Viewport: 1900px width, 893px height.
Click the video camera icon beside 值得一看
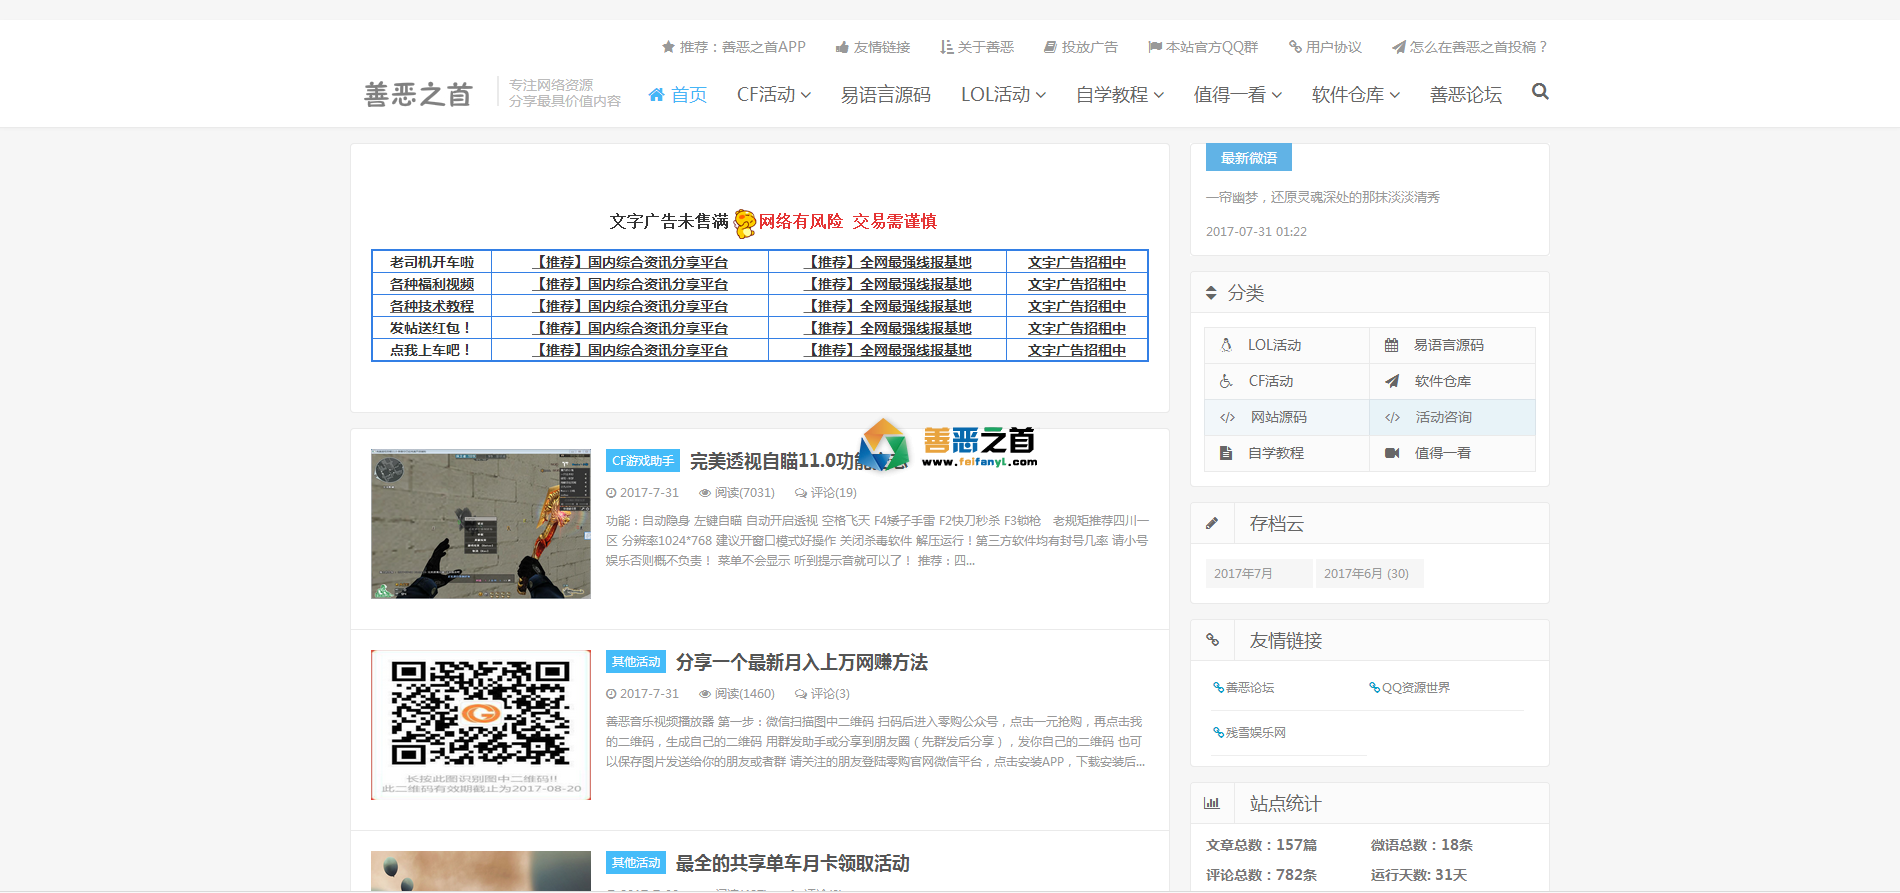tap(1392, 453)
